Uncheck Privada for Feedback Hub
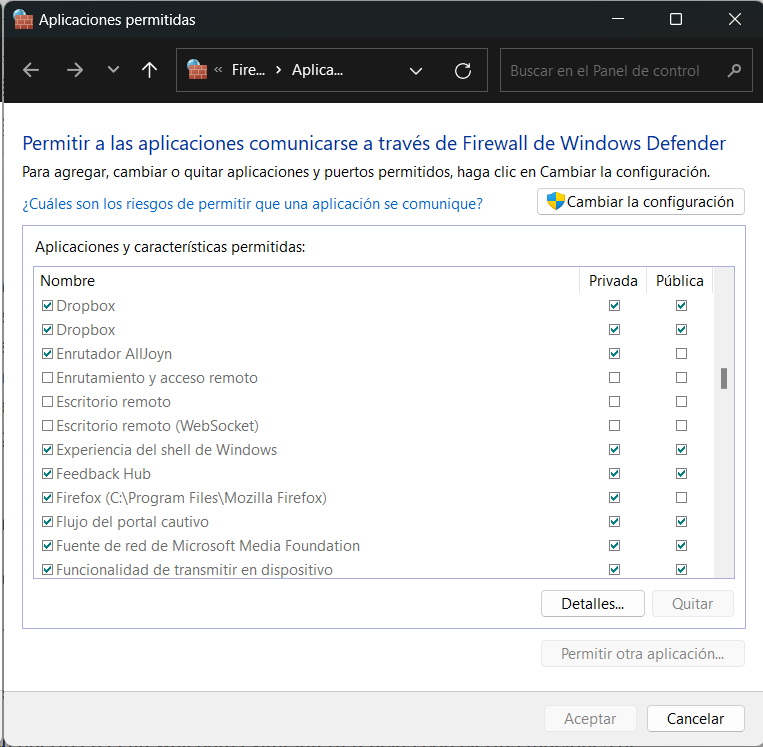This screenshot has height=747, width=763. (x=614, y=474)
